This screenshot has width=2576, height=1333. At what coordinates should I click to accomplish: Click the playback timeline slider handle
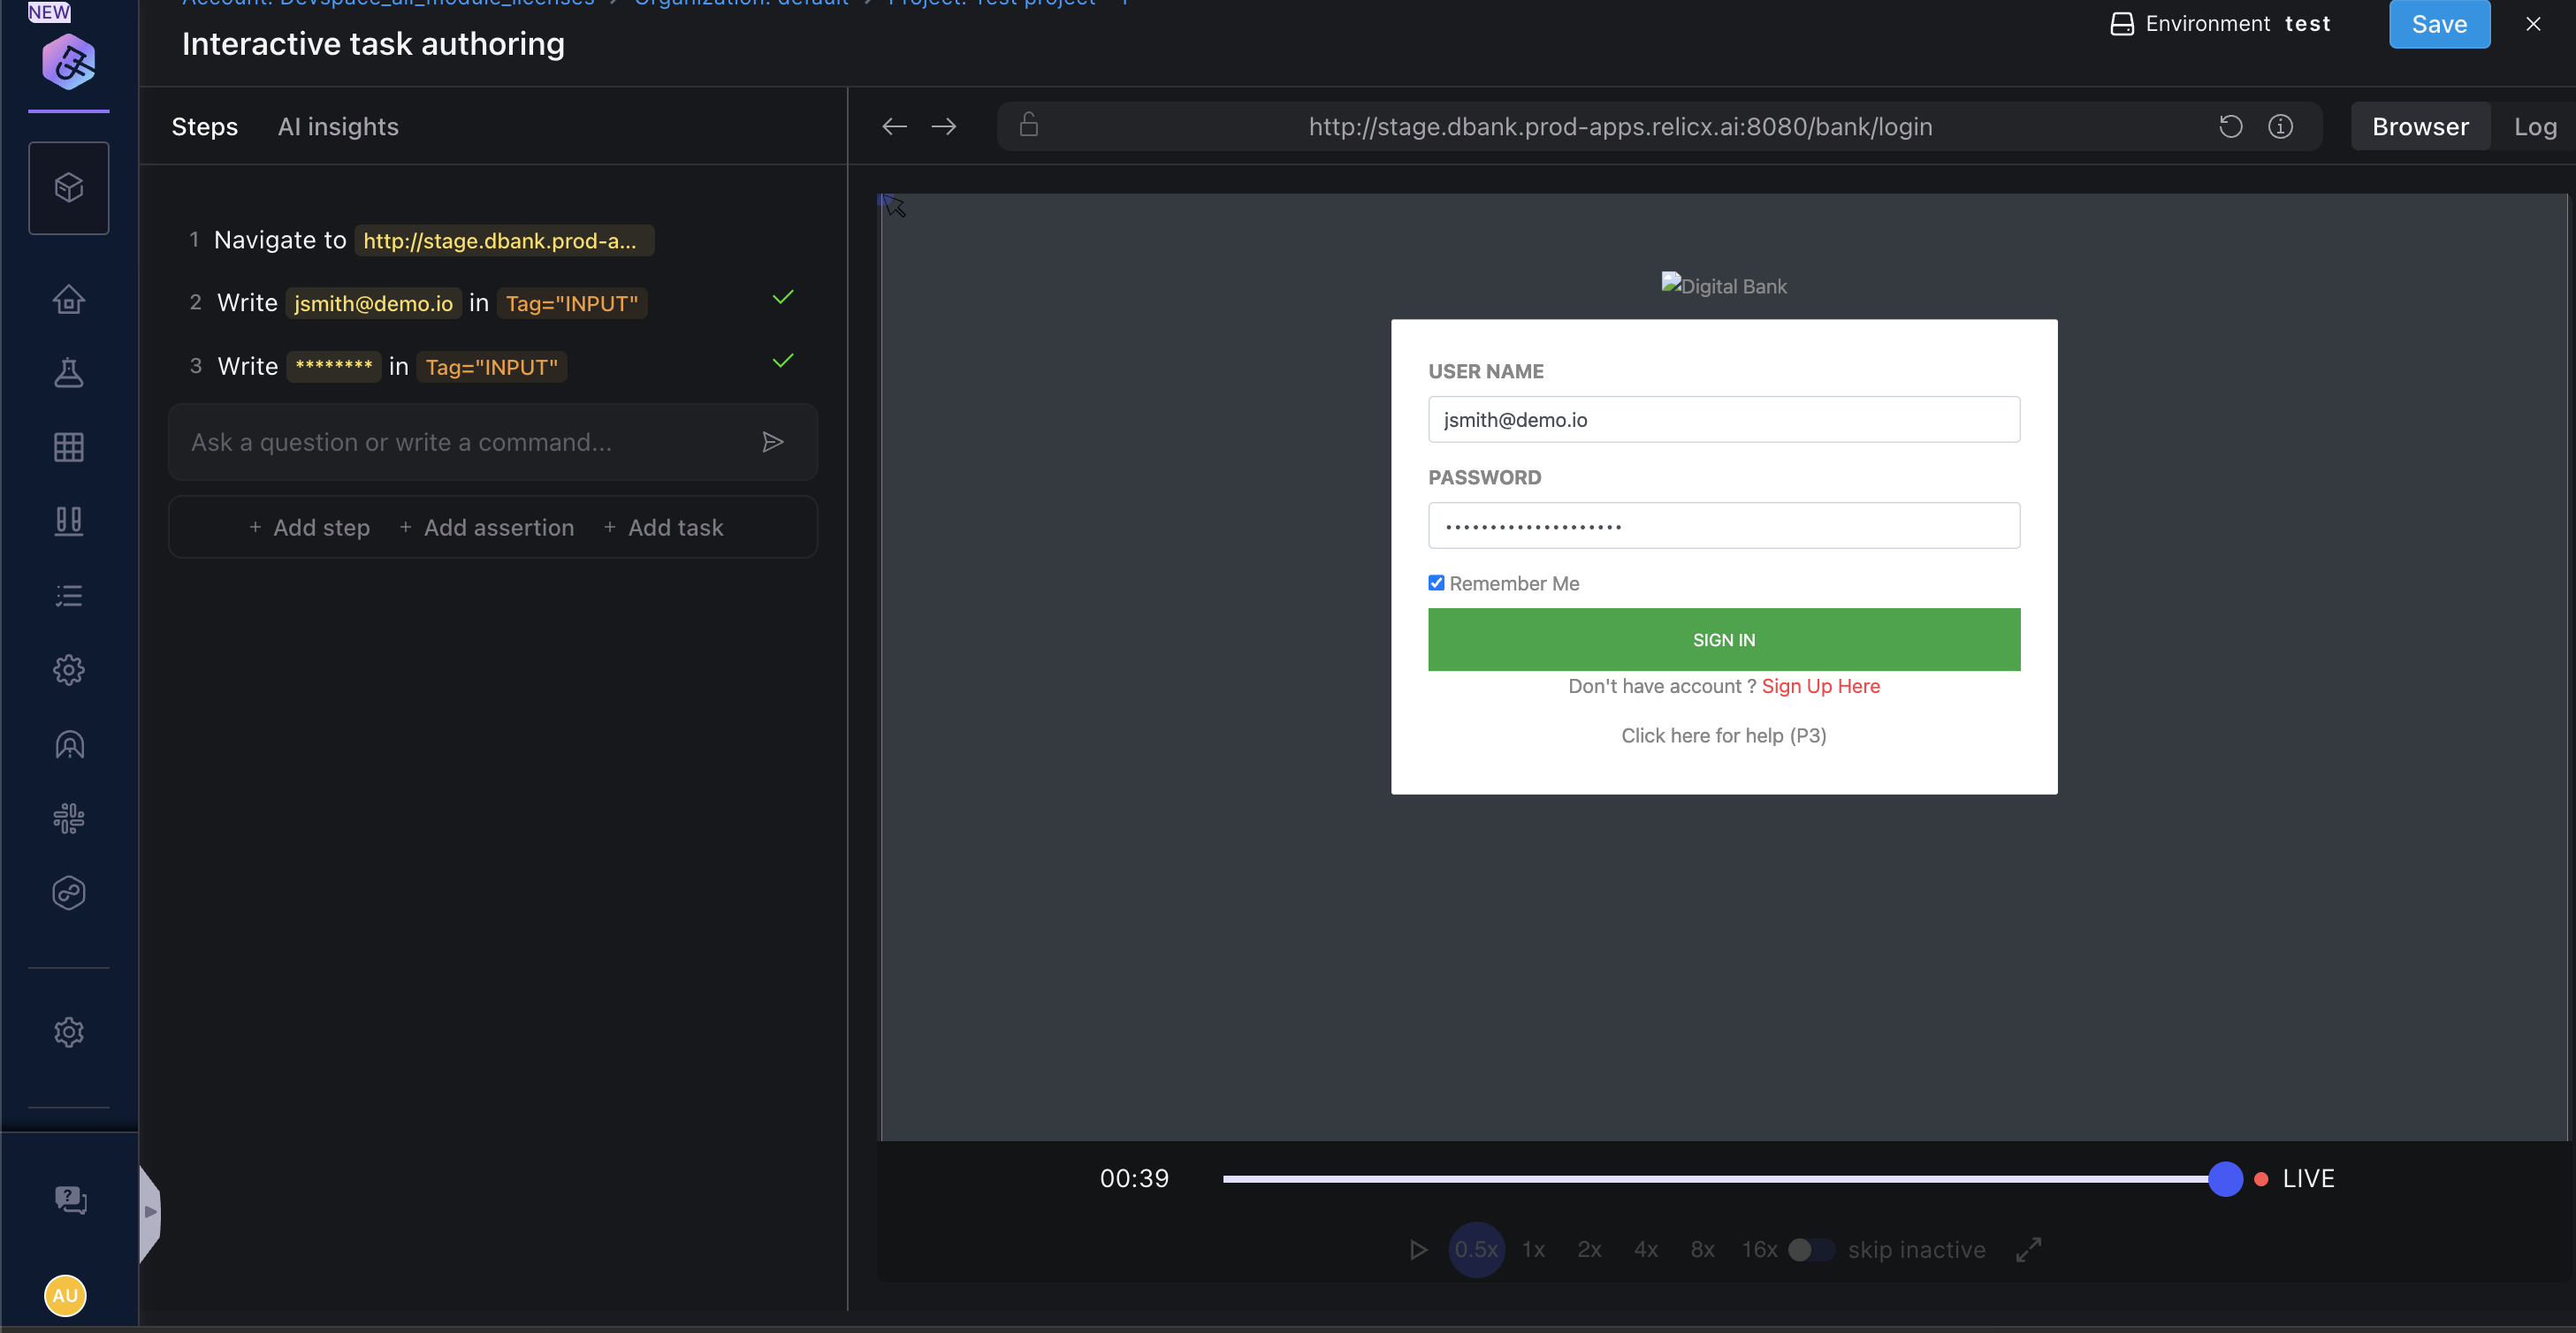pyautogui.click(x=2225, y=1179)
